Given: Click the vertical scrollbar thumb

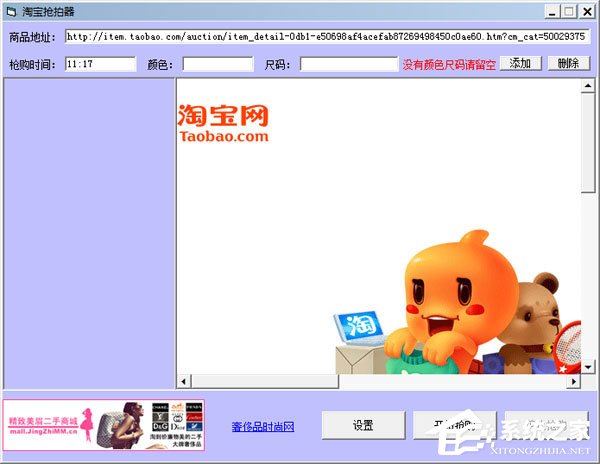Looking at the screenshot, I should point(587,143).
